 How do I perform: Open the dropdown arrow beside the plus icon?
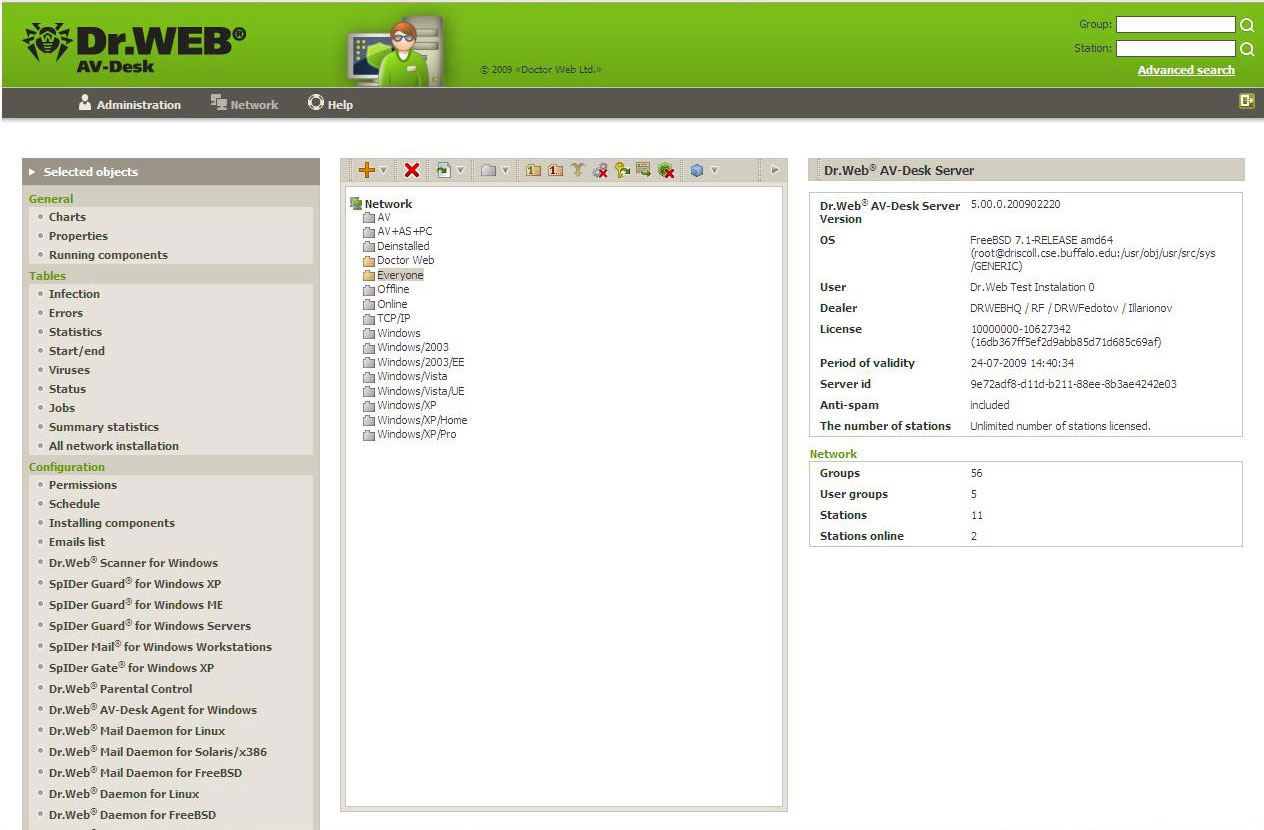pyautogui.click(x=383, y=170)
